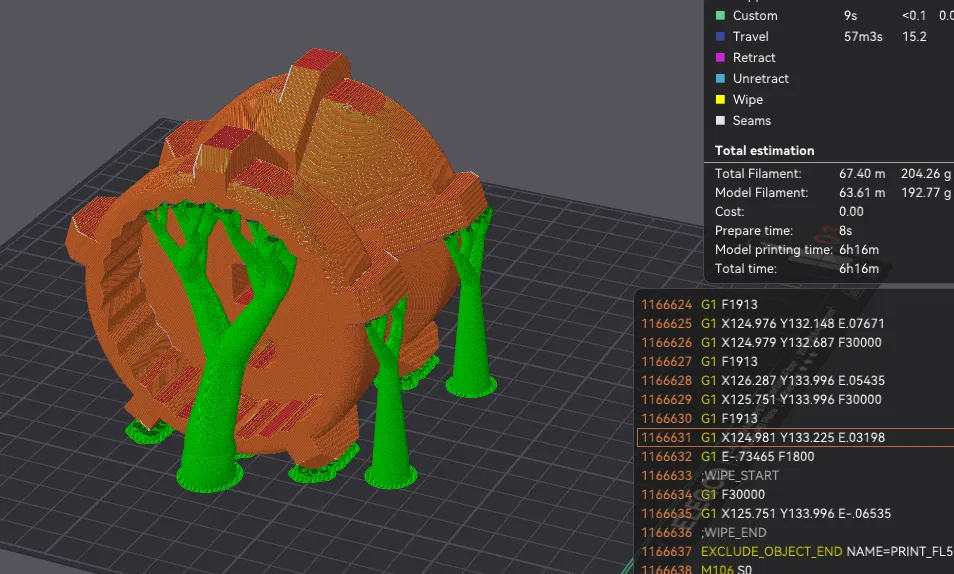Image resolution: width=954 pixels, height=574 pixels.
Task: Select G-code line 1166629
Action: (795, 399)
